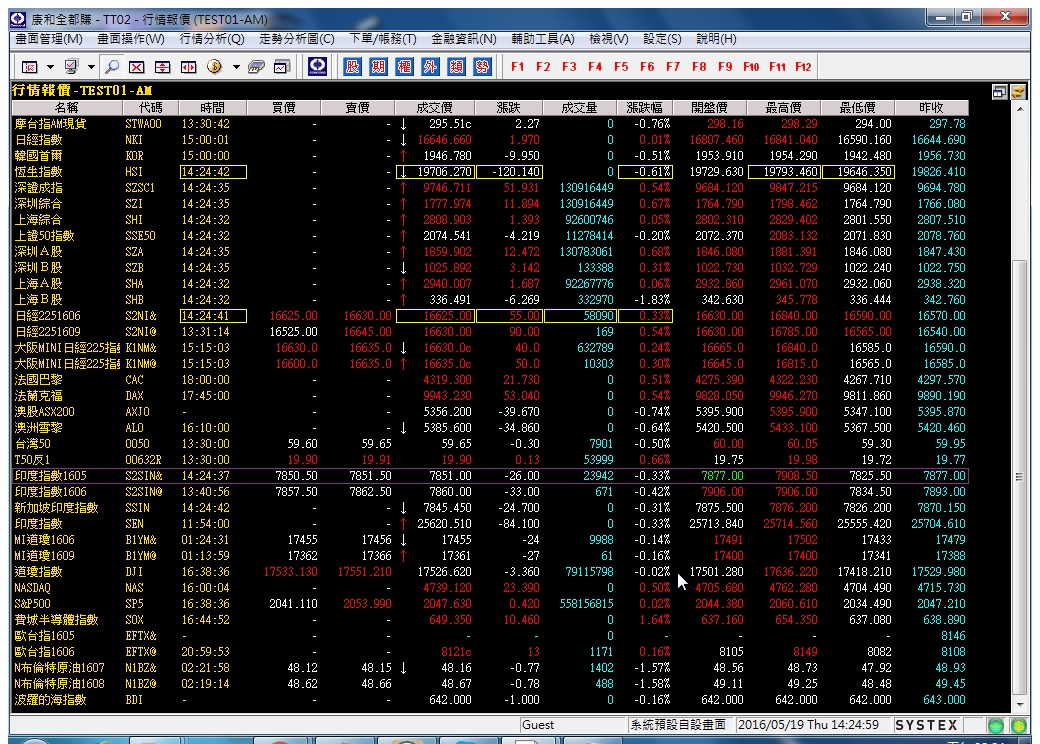Screen dimensions: 1040x744
Task: Select the 恆生指數 row name
Action: (x=38, y=172)
